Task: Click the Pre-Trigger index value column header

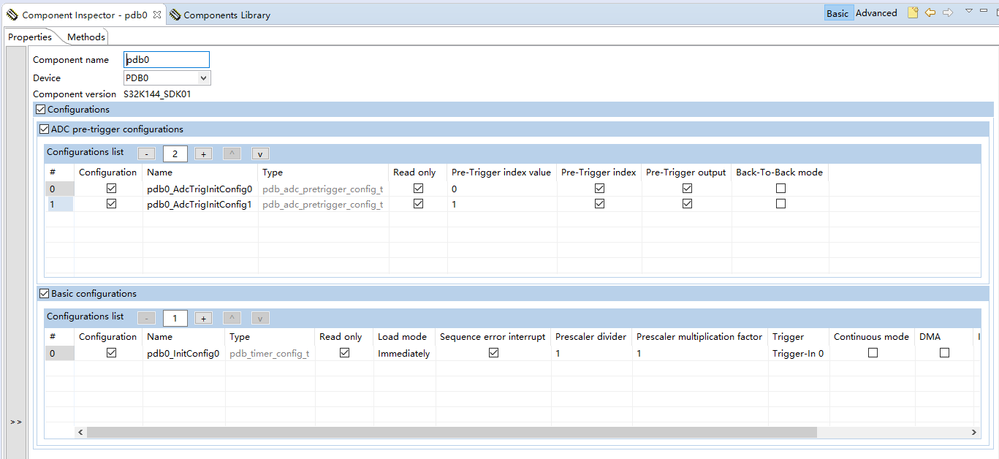Action: (501, 173)
